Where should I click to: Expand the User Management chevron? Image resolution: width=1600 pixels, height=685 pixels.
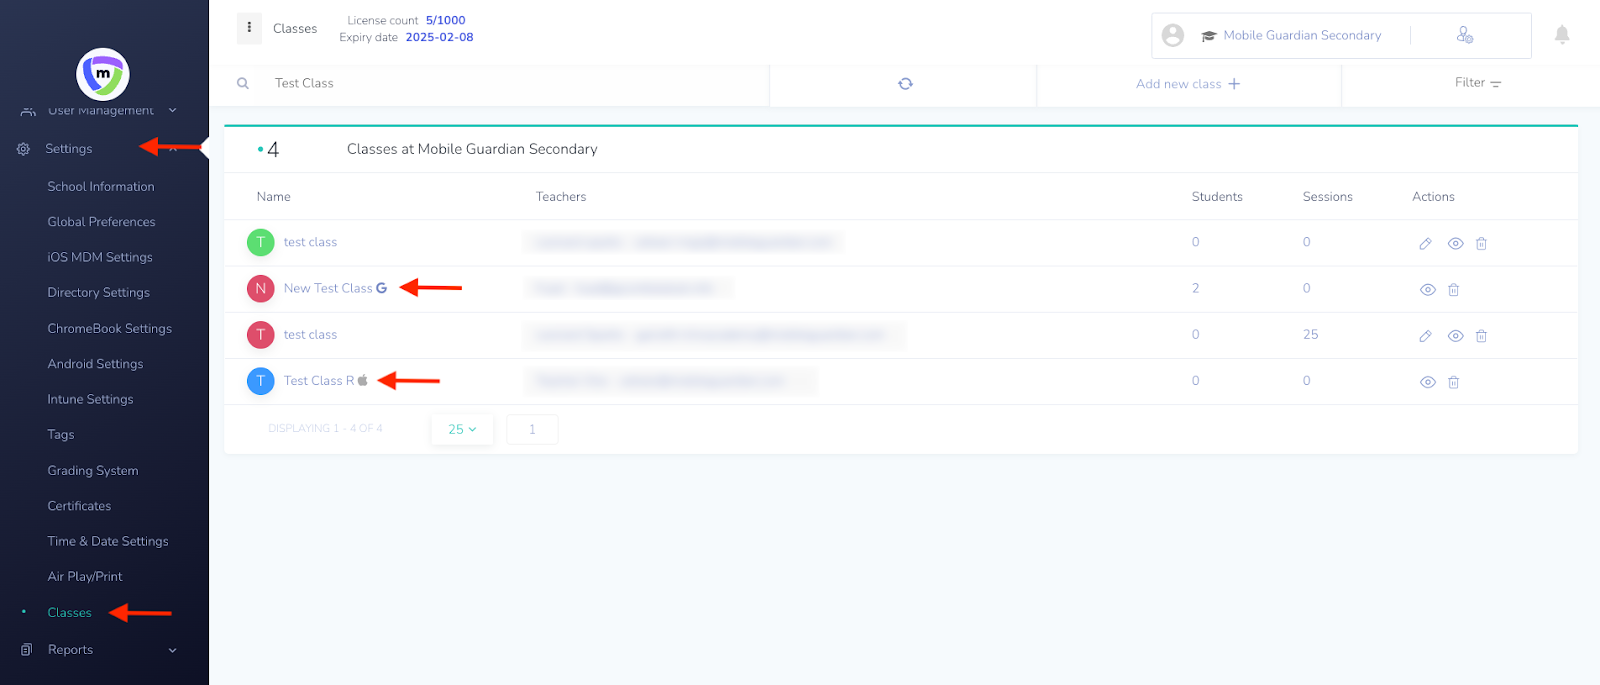point(172,110)
